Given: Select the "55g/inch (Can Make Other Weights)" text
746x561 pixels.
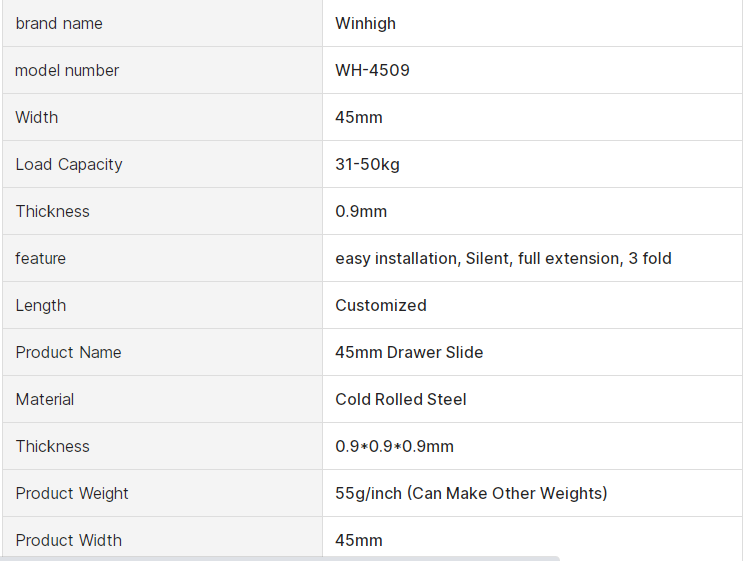Looking at the screenshot, I should pyautogui.click(x=471, y=493).
